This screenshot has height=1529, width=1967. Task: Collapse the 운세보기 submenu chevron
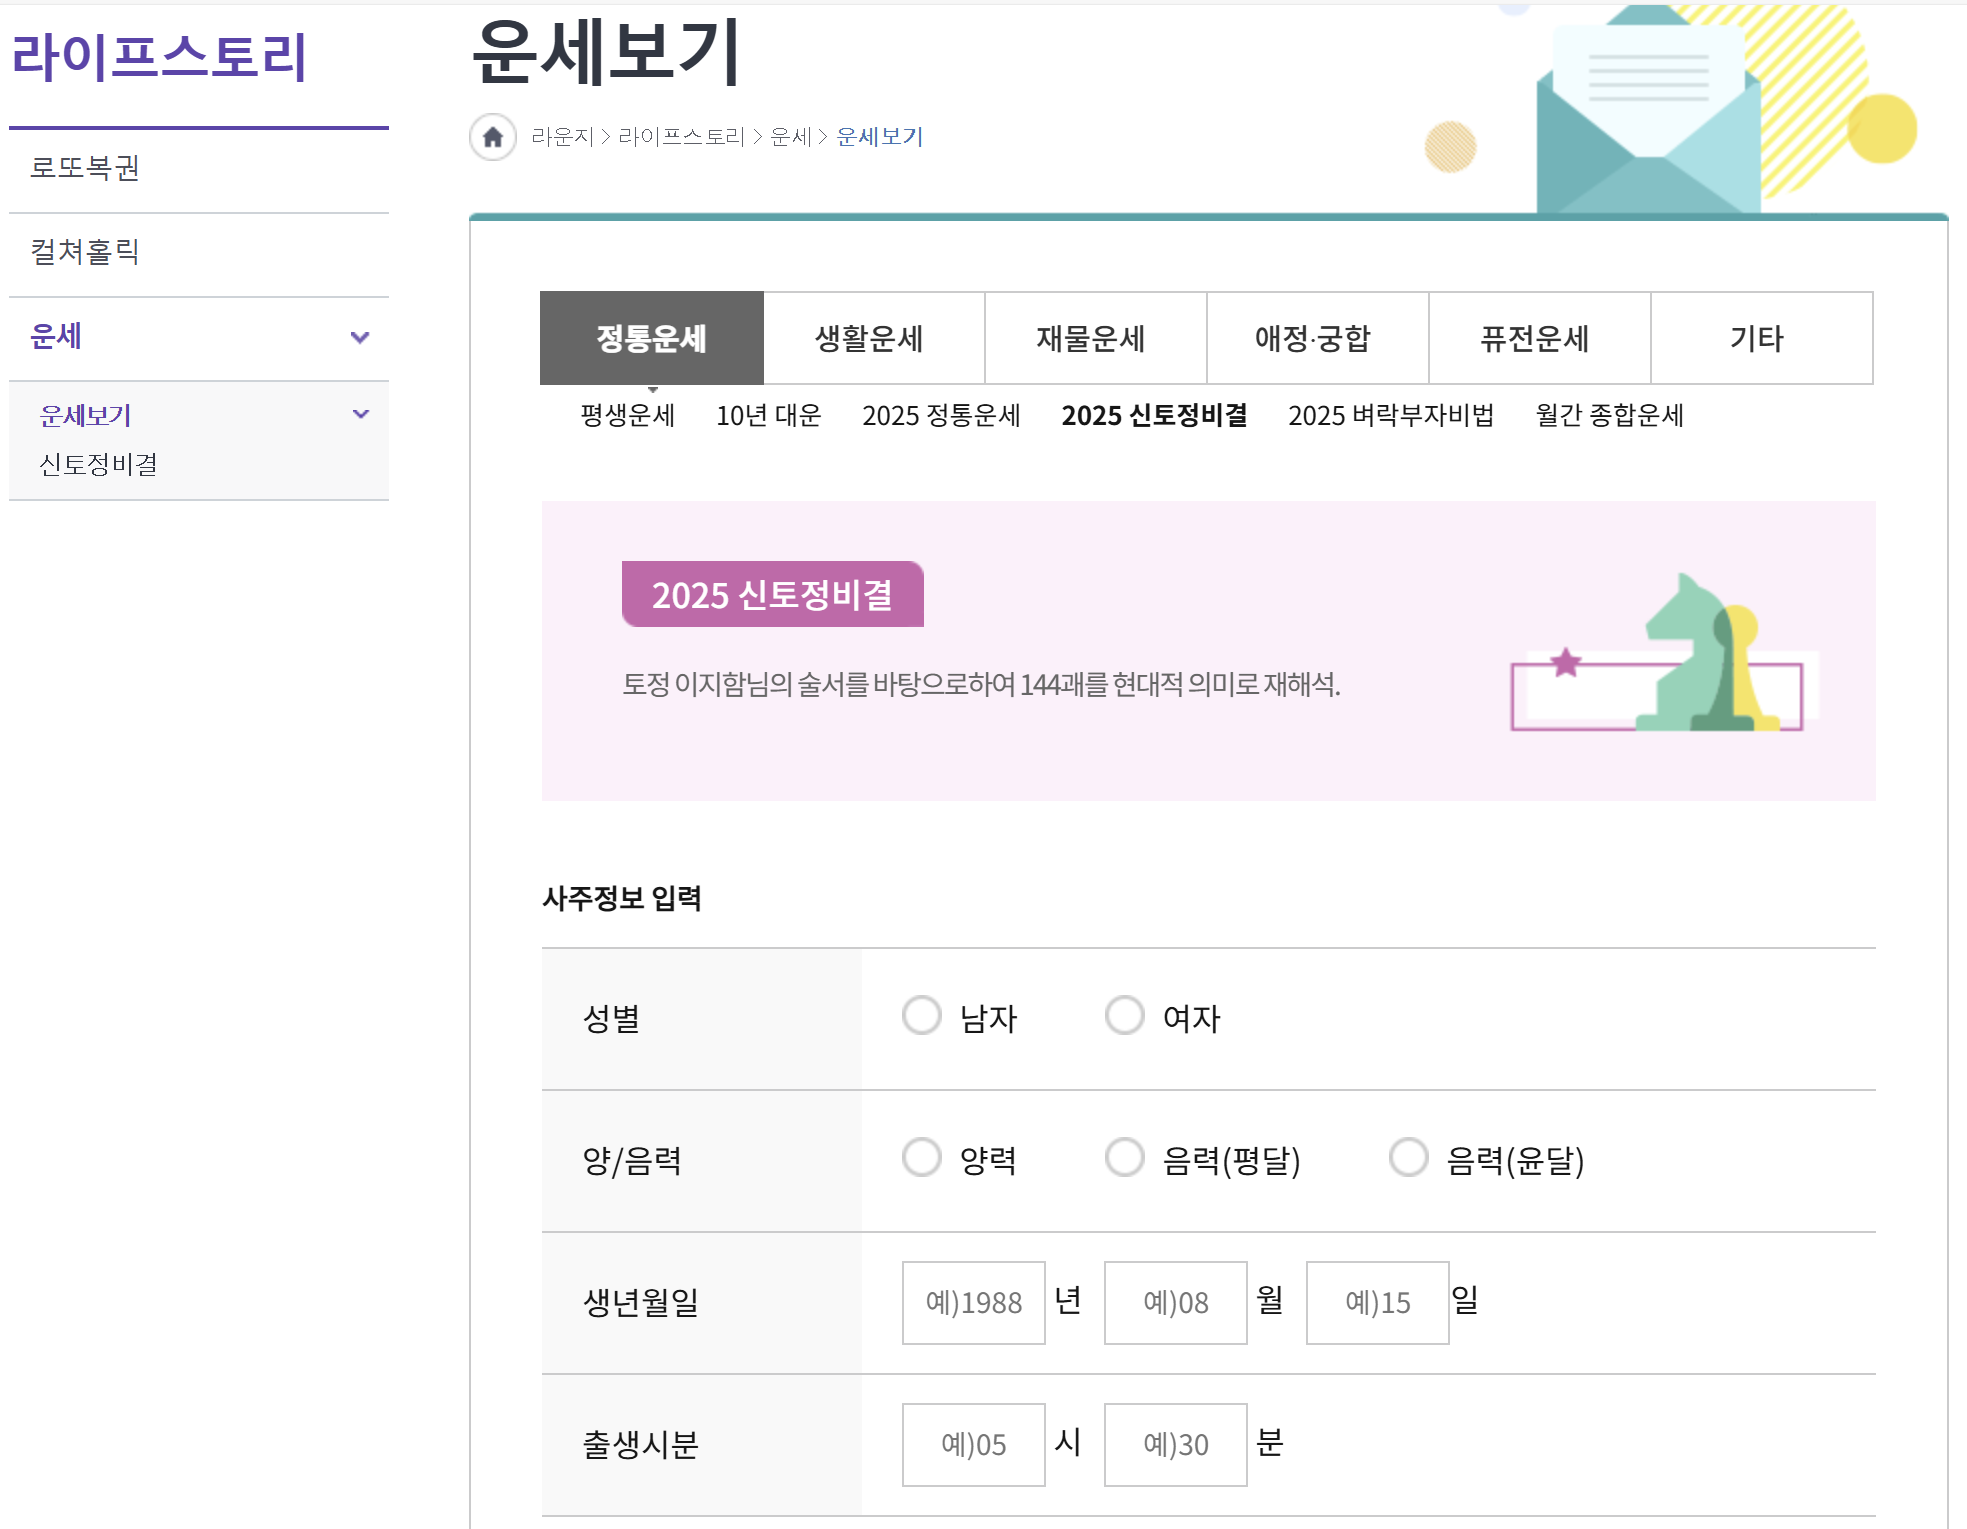pyautogui.click(x=361, y=414)
